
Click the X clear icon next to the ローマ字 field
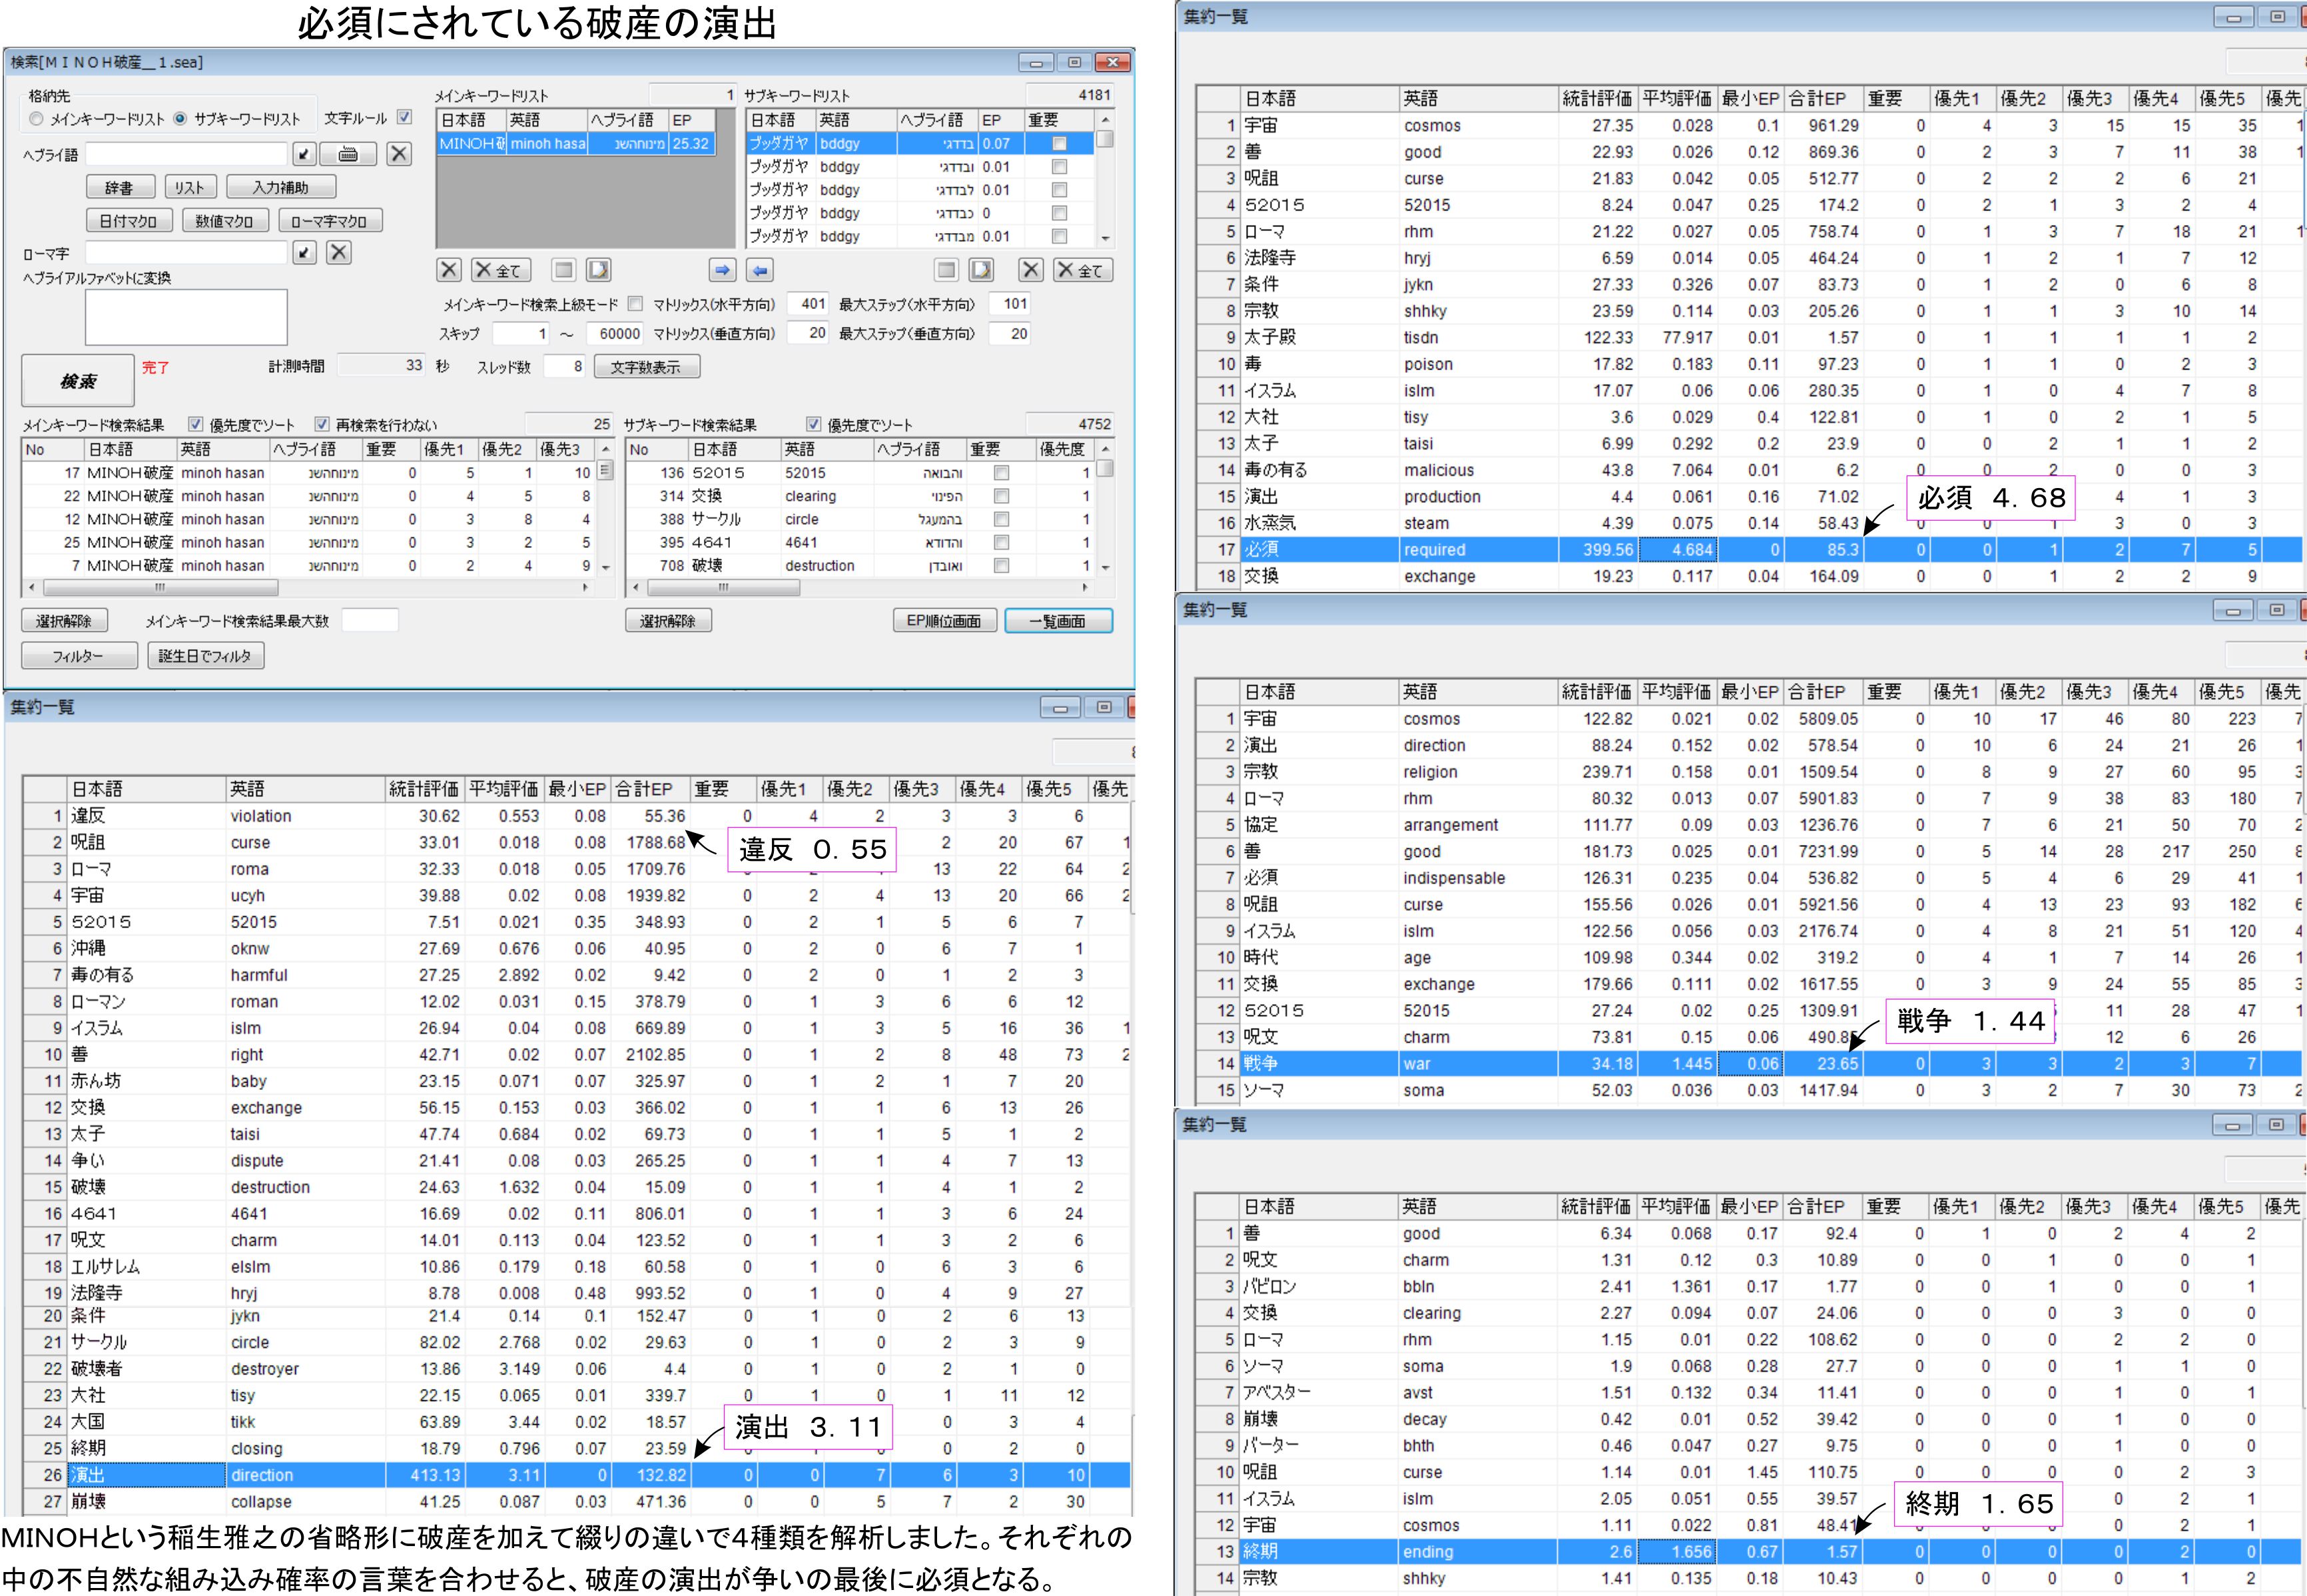point(339,252)
